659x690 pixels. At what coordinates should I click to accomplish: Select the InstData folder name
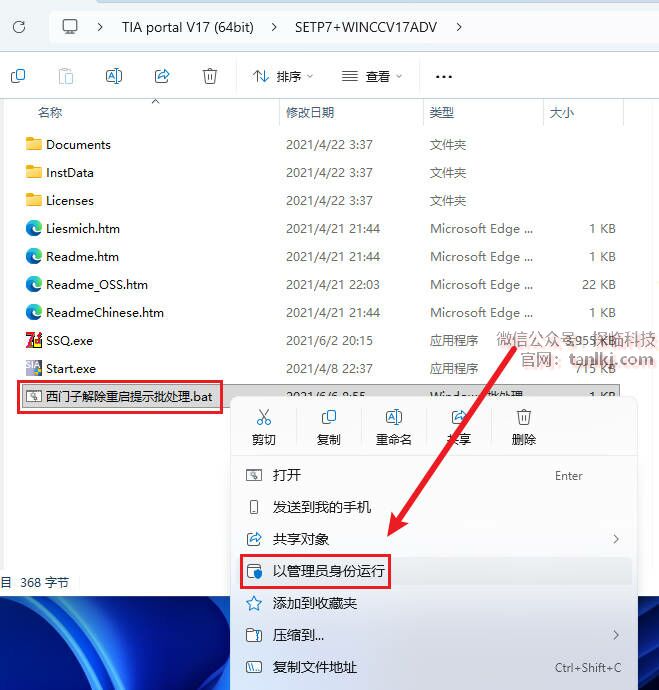70,172
